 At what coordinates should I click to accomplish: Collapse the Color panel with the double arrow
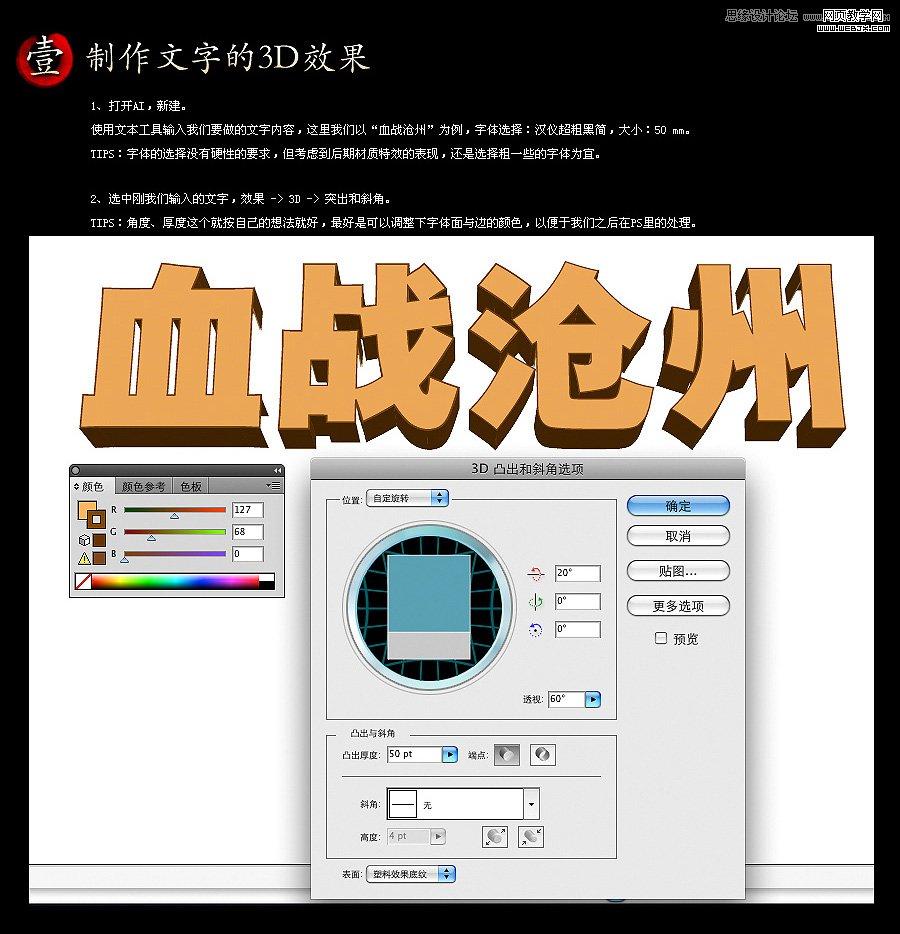(278, 471)
